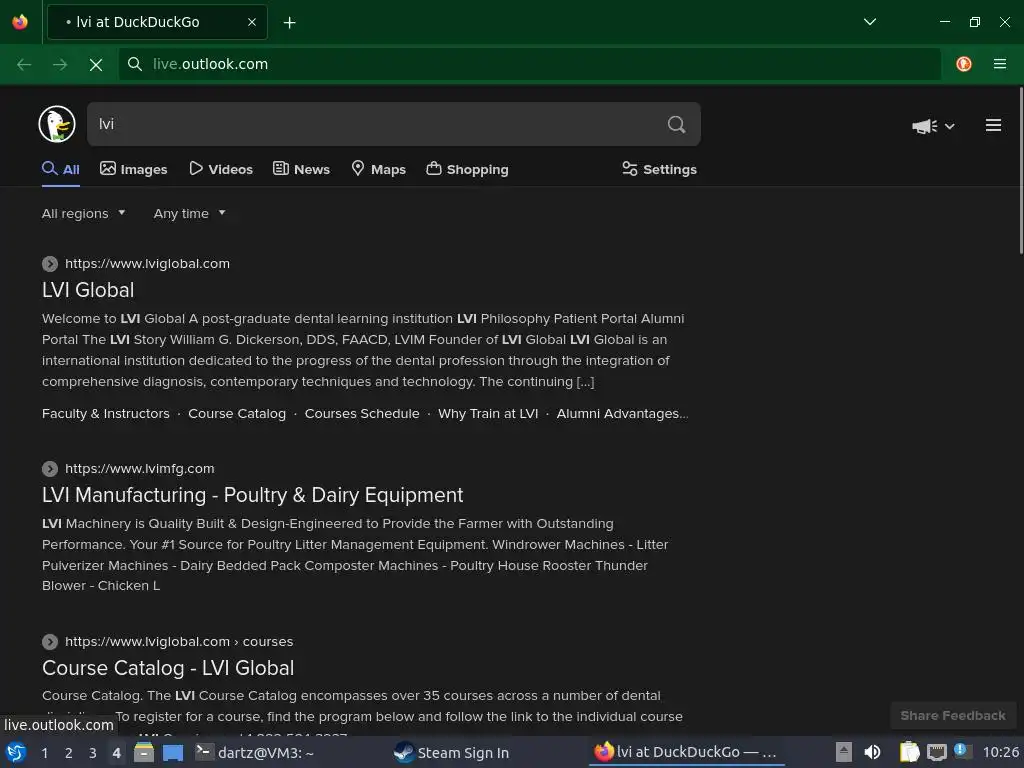Click the lvi search query field
1024x768 pixels.
coord(376,124)
